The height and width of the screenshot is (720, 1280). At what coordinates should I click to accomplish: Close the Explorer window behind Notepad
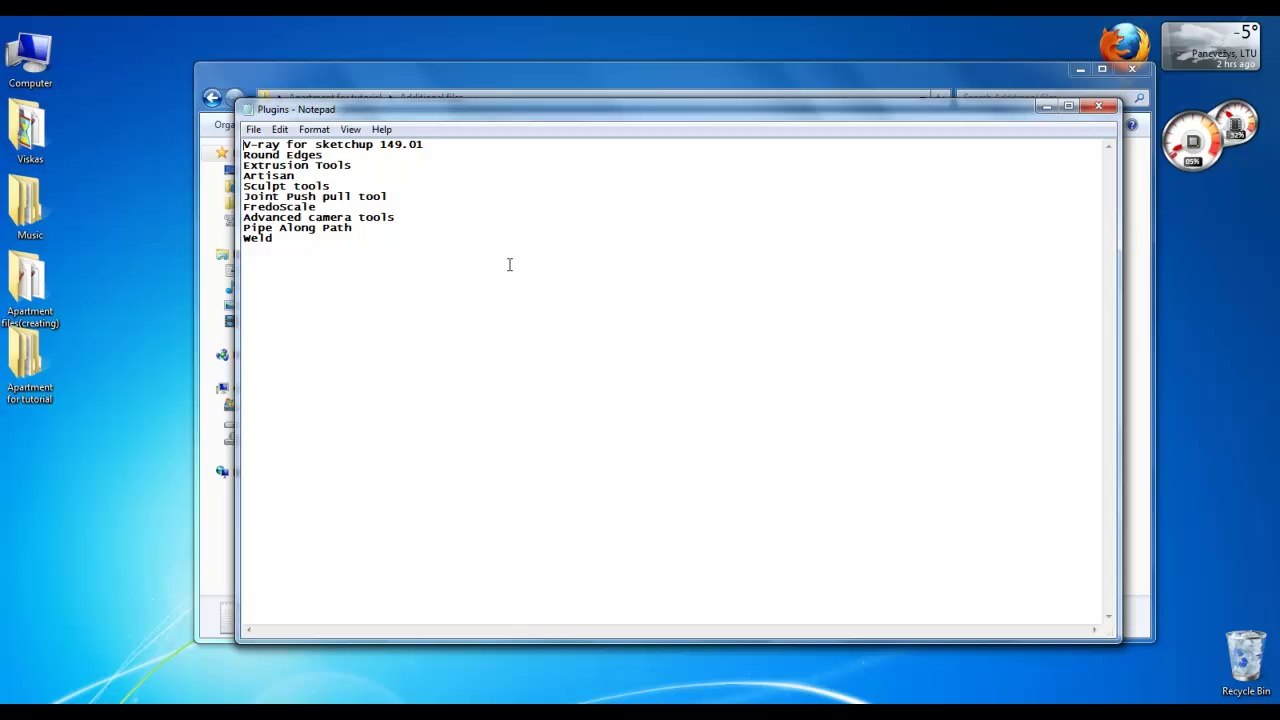(x=1132, y=69)
